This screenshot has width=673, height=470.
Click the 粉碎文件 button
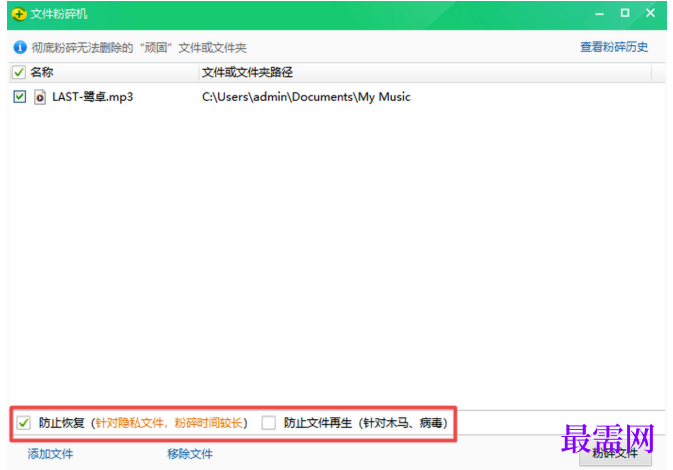(615, 454)
